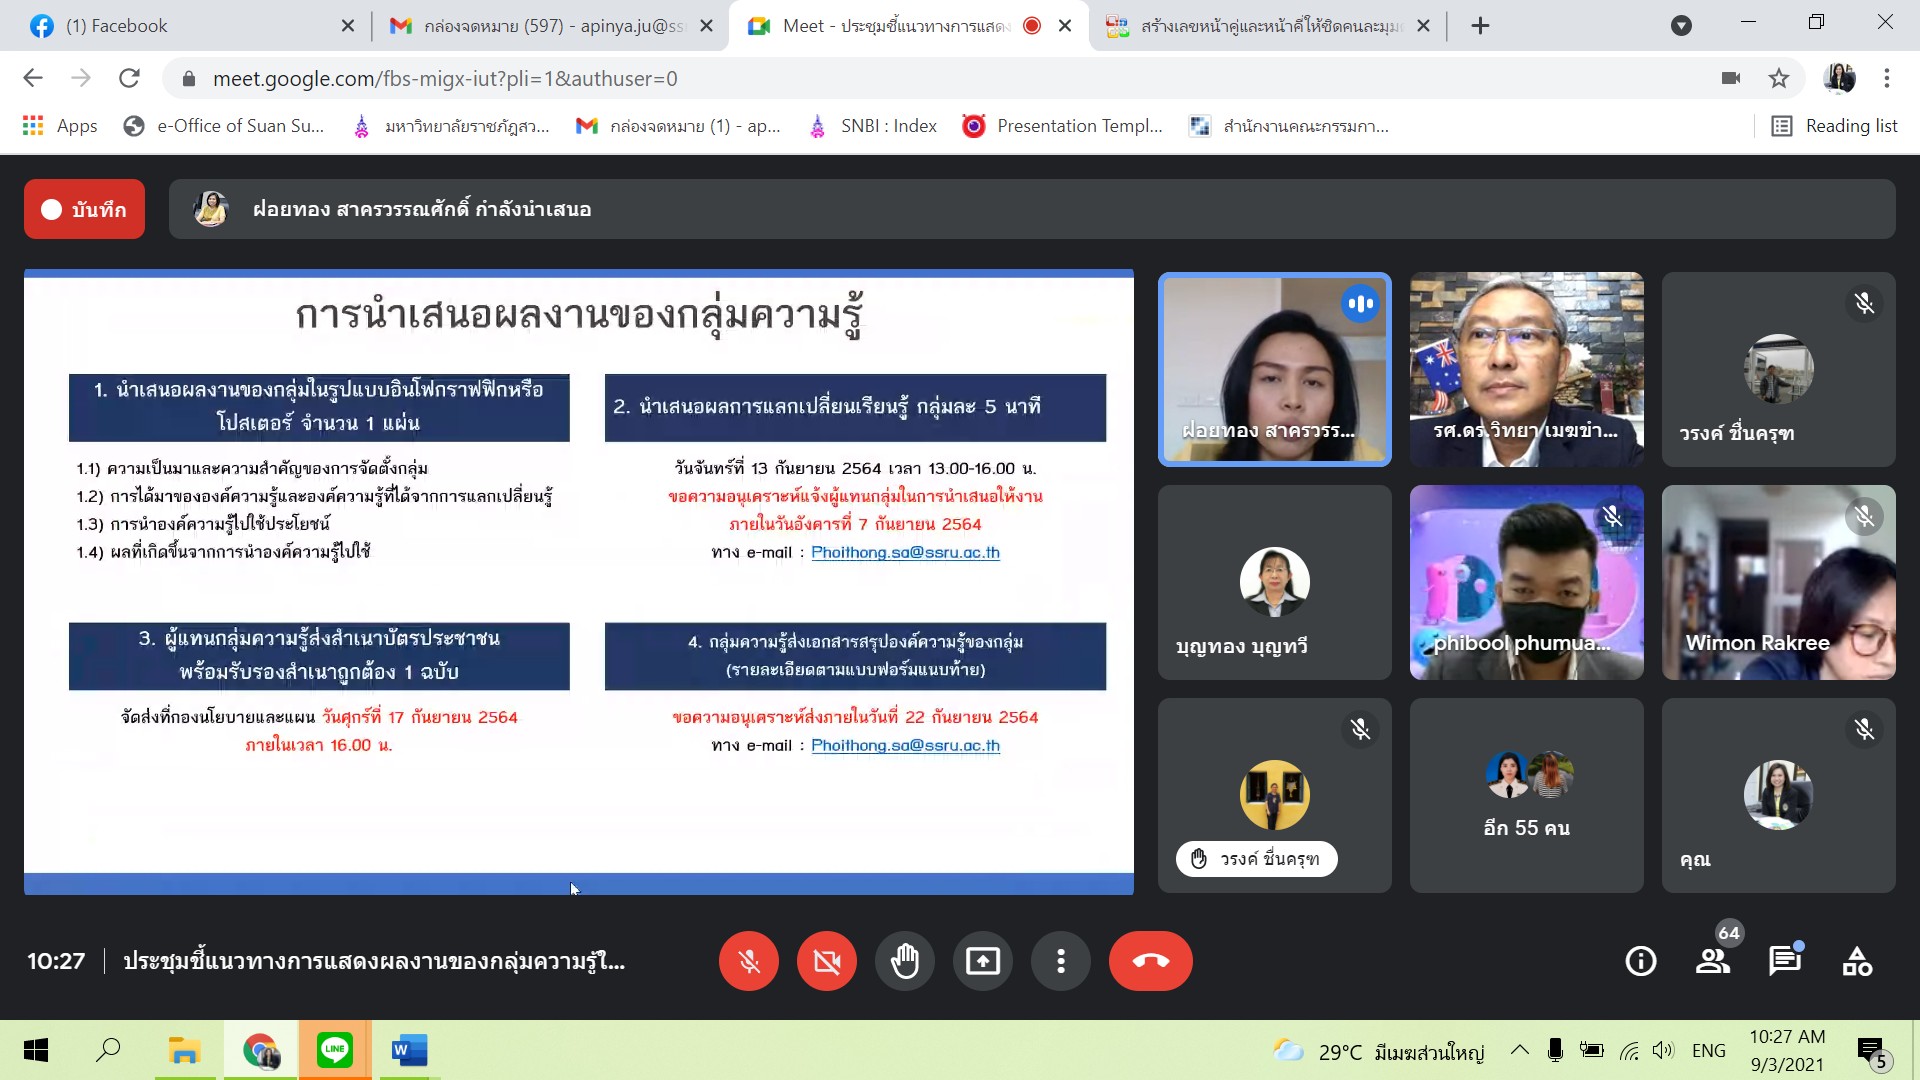Switch to the Gmail inbox browser tab

point(550,26)
